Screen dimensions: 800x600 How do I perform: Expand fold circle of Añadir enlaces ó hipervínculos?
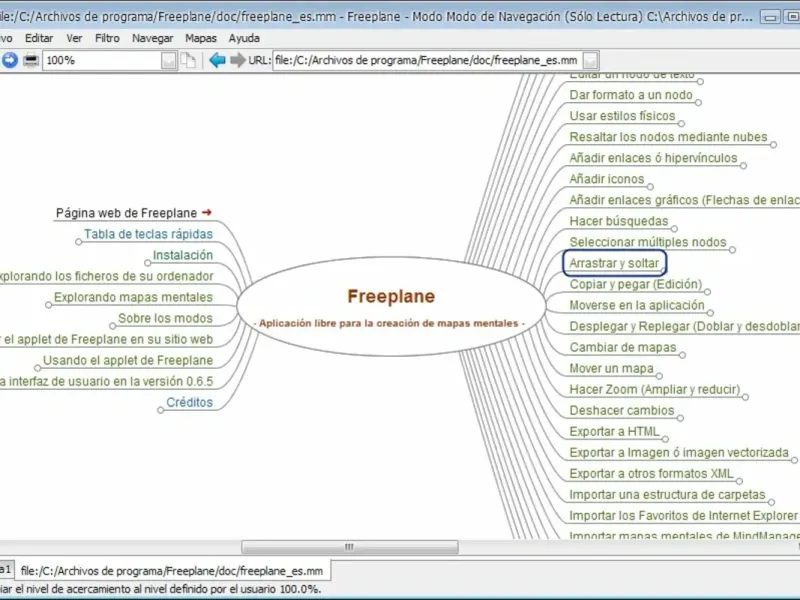tap(743, 166)
